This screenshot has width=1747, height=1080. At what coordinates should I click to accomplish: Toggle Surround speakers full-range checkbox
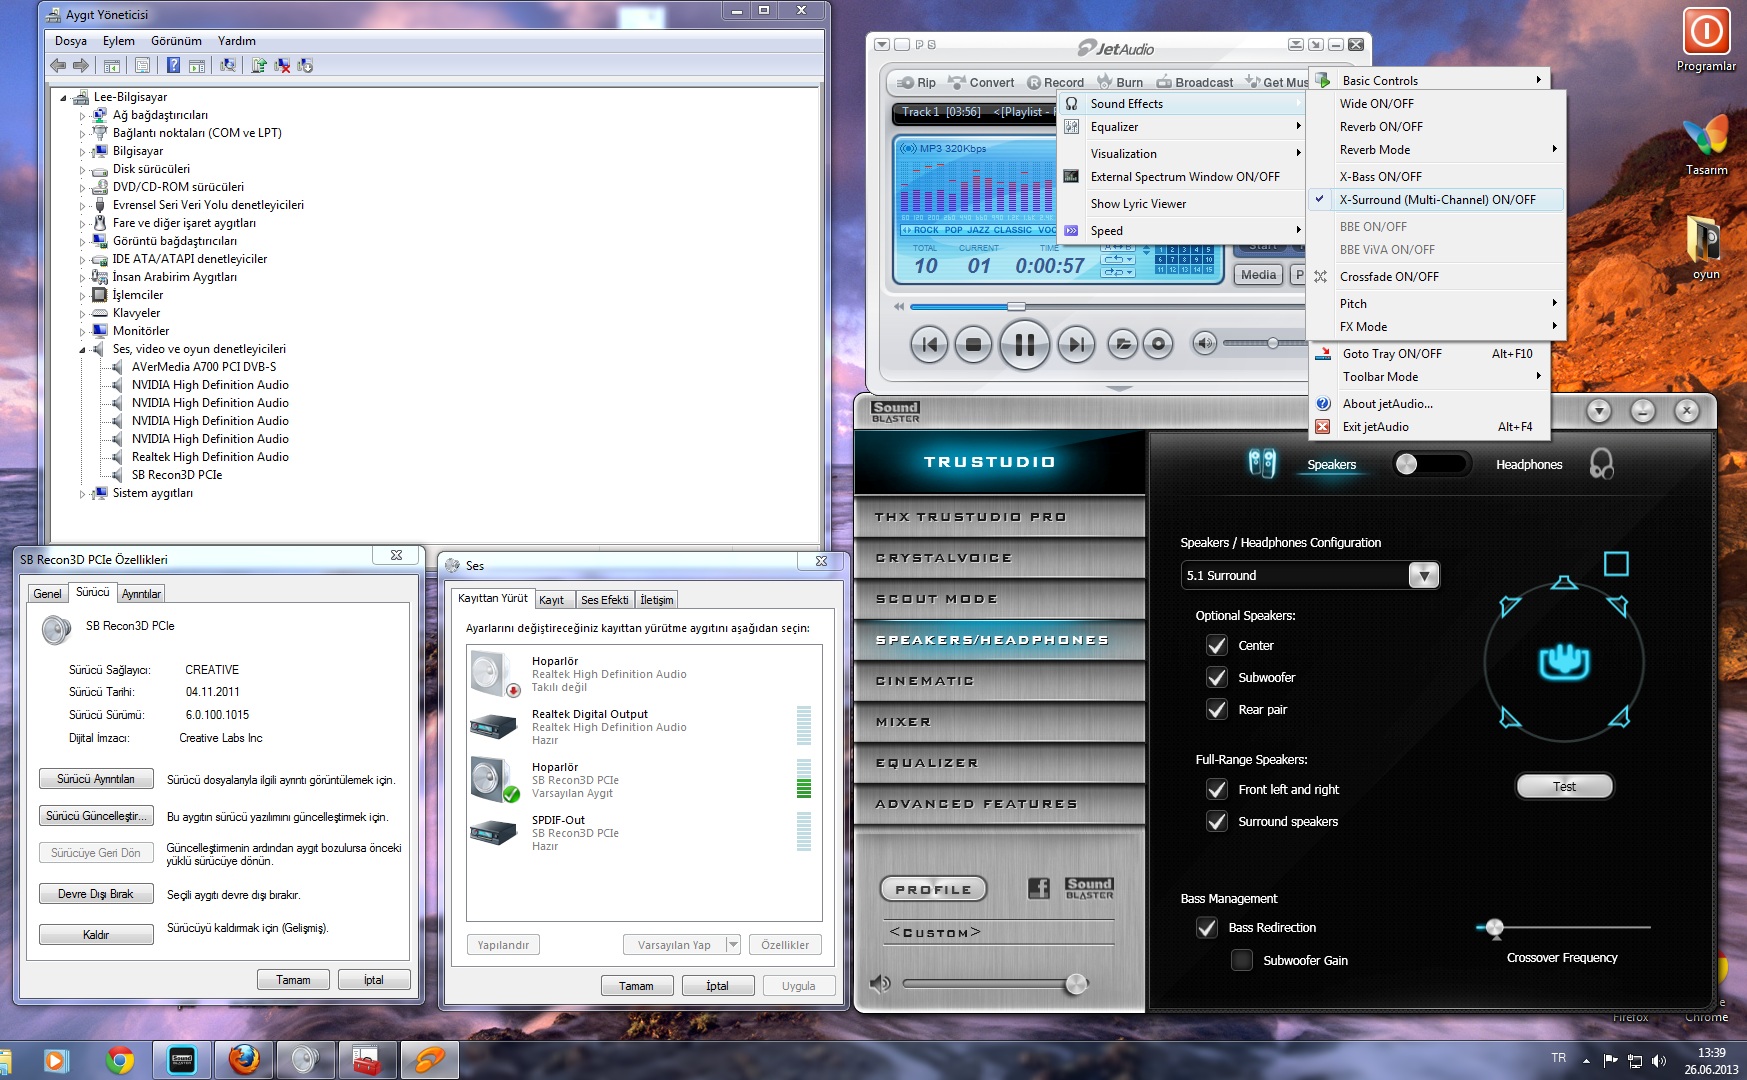click(x=1217, y=822)
